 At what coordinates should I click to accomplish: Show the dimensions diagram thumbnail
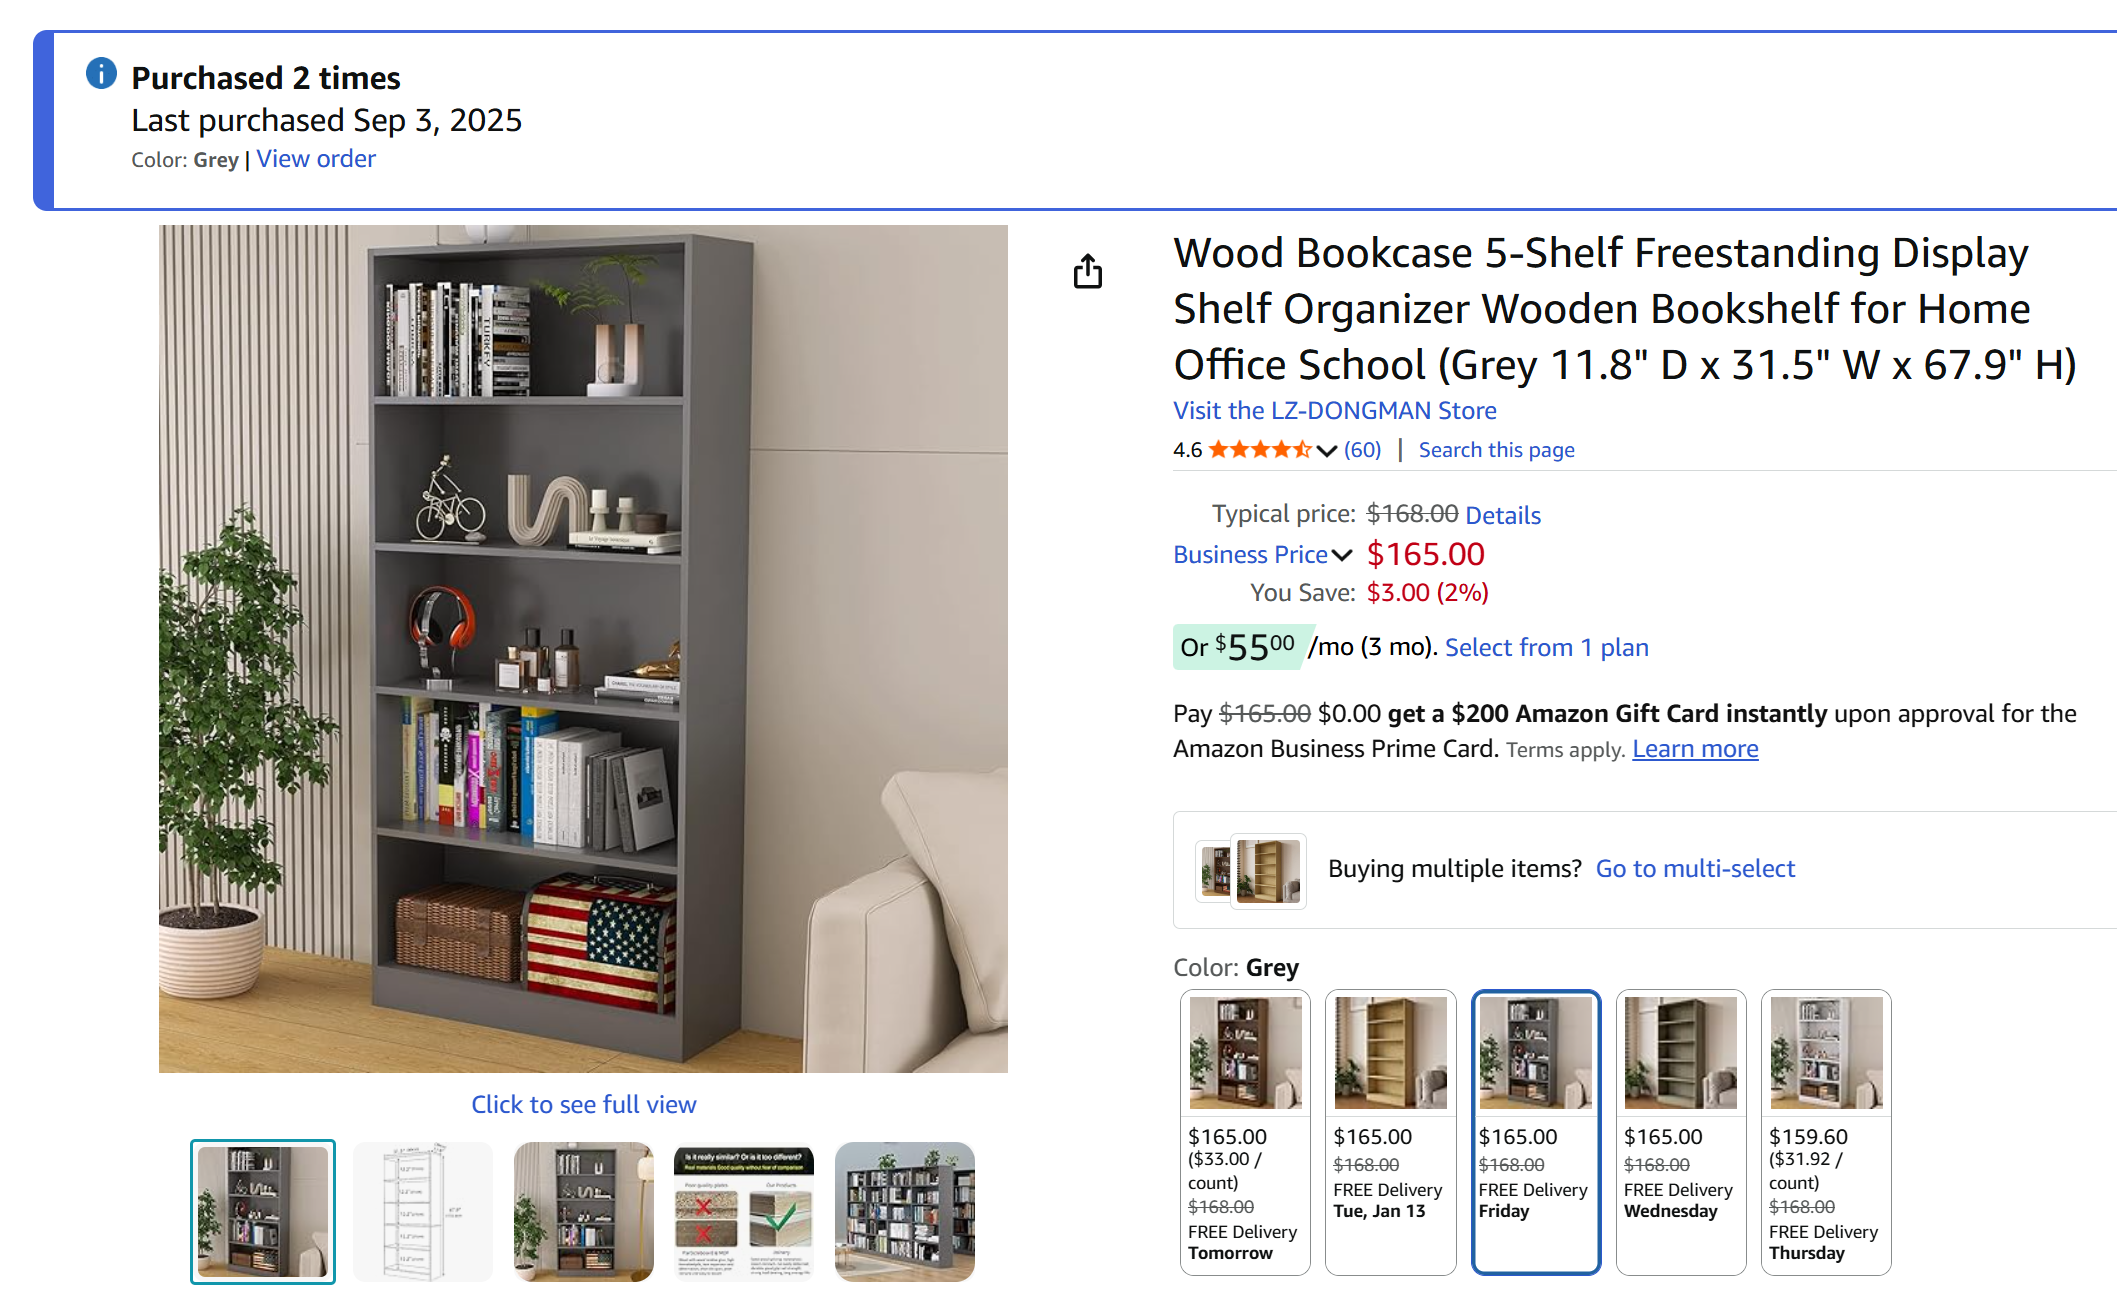tap(423, 1212)
